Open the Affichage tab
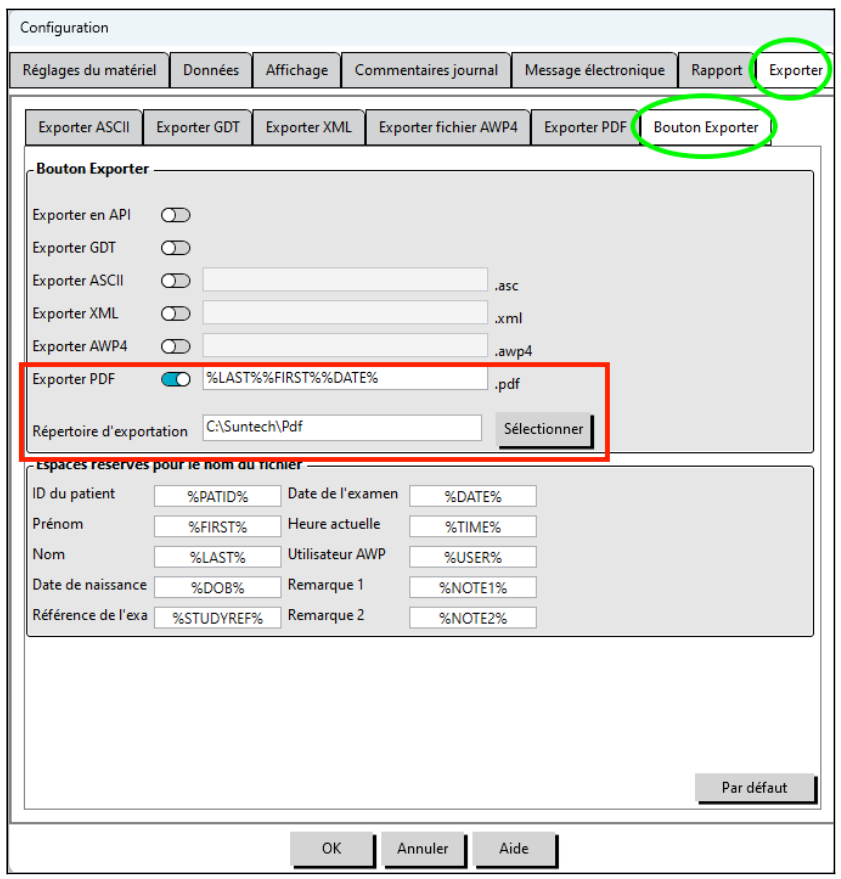The width and height of the screenshot is (841, 879). (x=296, y=70)
